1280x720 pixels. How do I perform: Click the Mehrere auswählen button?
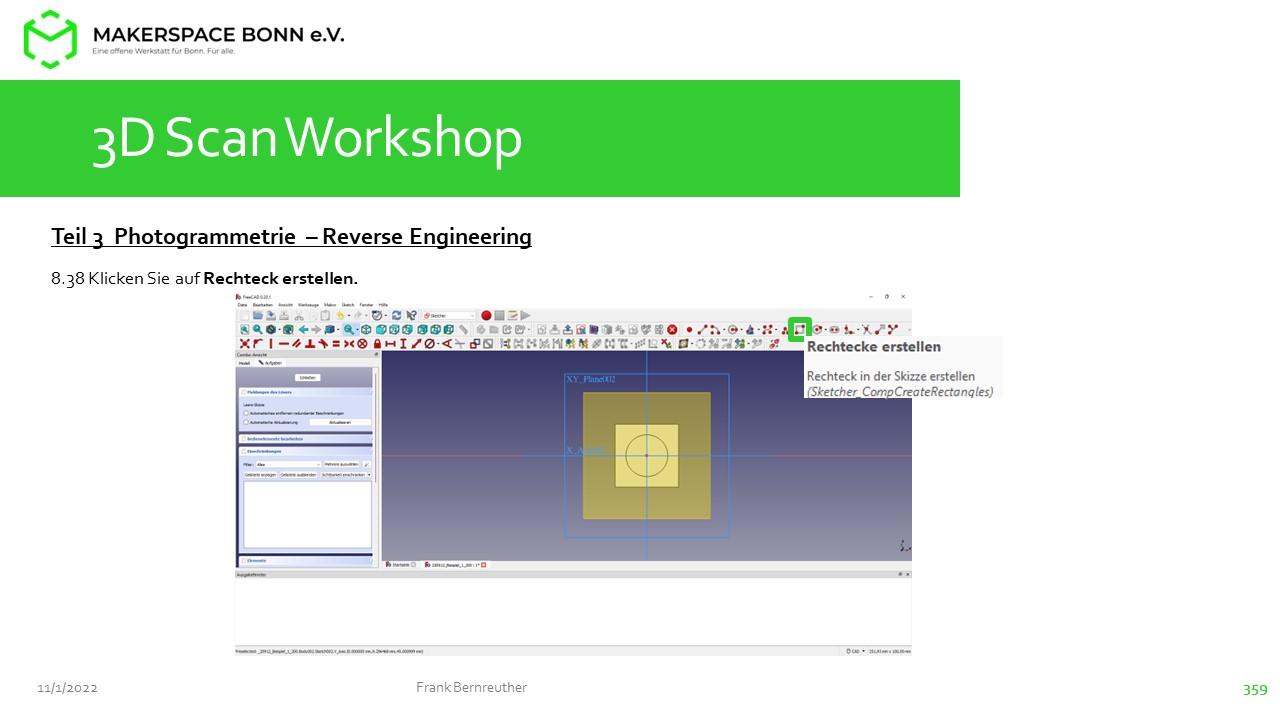click(341, 464)
